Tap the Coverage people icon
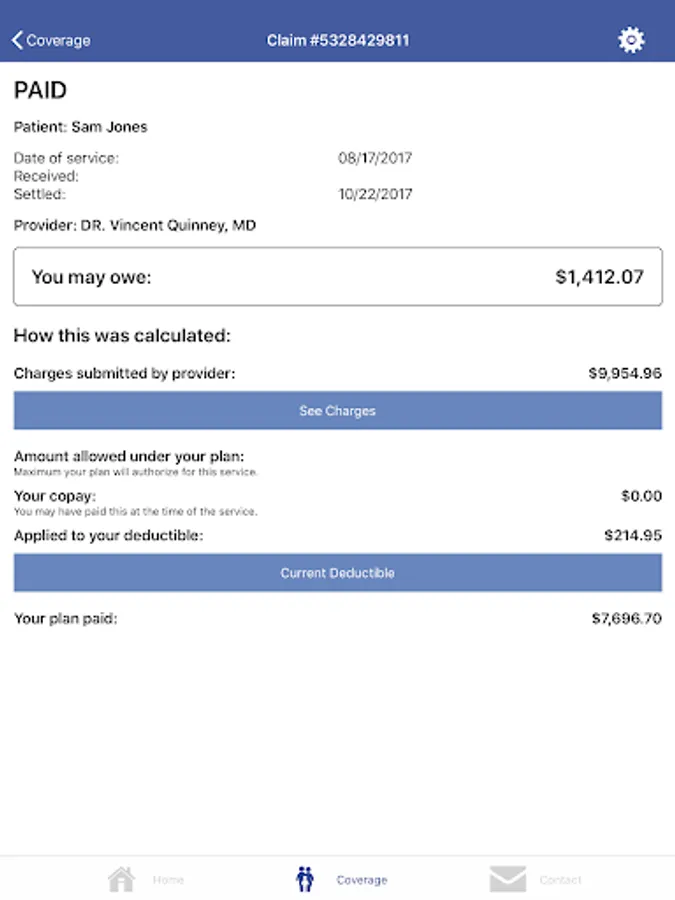Screen dimensions: 675x900 (x=306, y=879)
